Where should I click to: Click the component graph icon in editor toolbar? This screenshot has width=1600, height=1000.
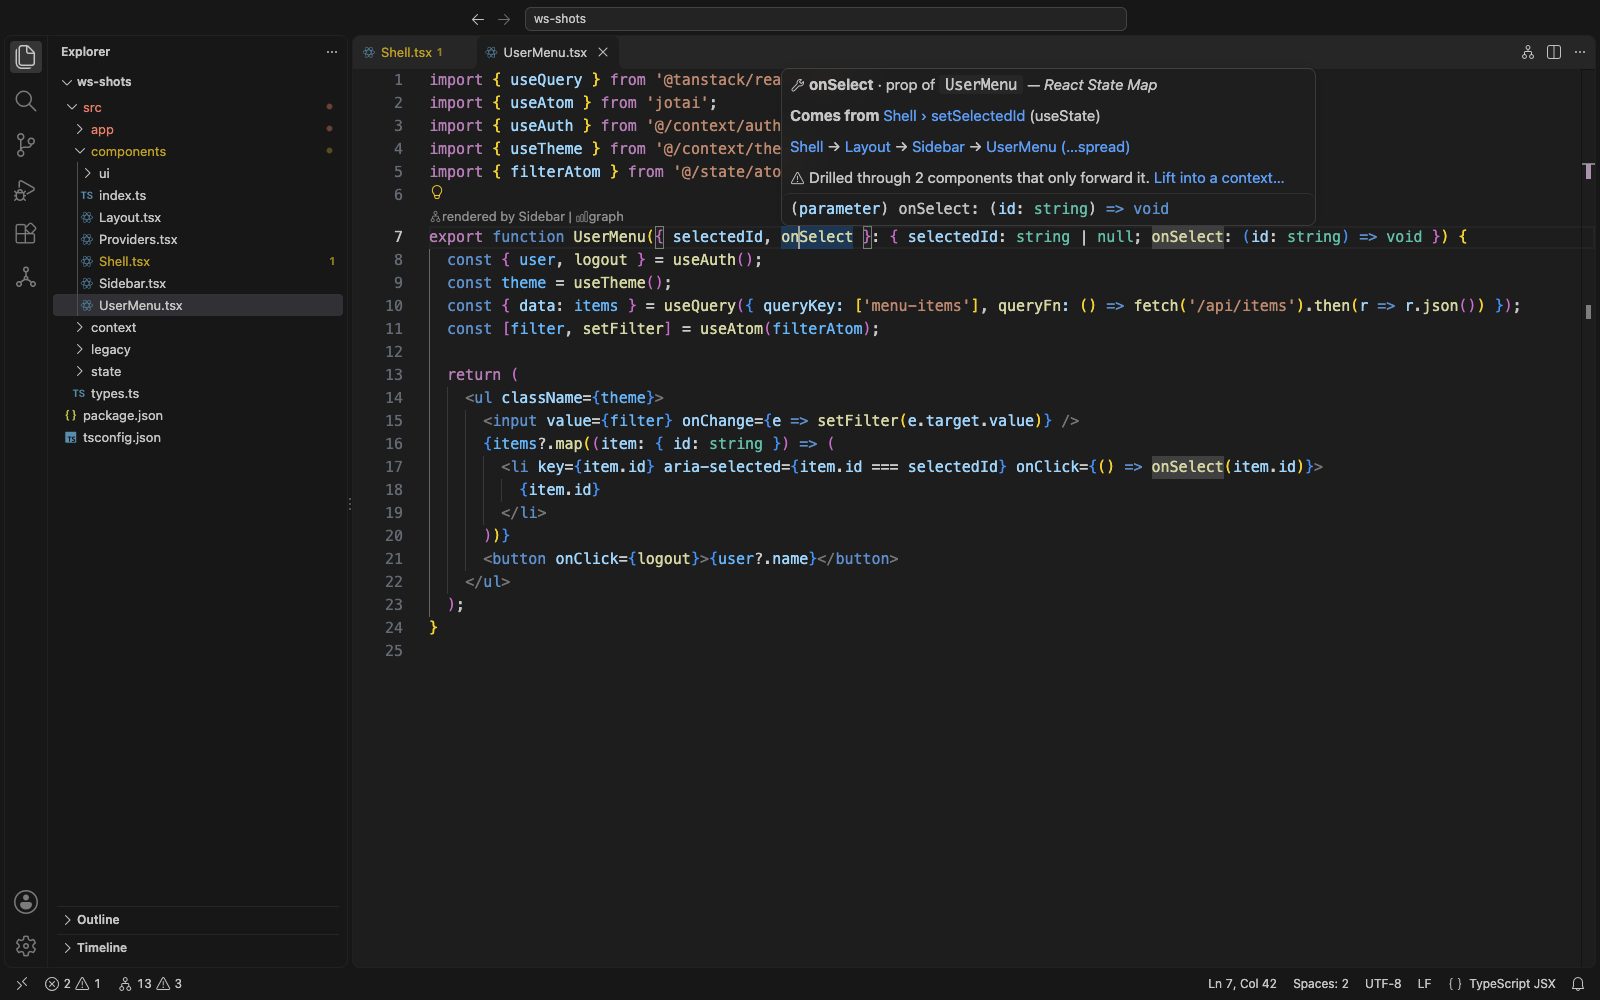coord(1528,52)
